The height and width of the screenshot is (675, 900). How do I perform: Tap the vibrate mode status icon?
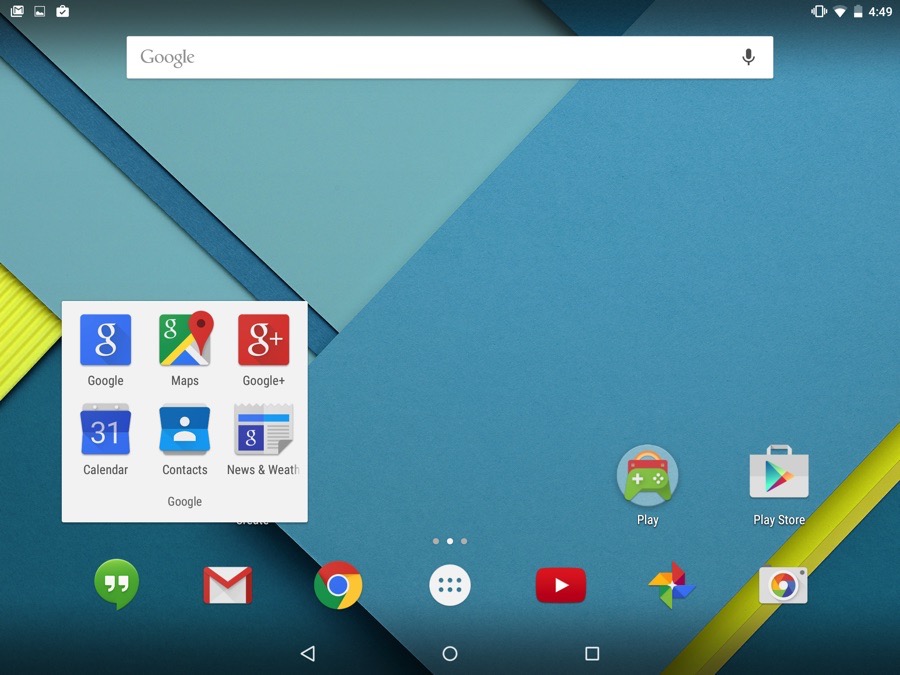(818, 11)
